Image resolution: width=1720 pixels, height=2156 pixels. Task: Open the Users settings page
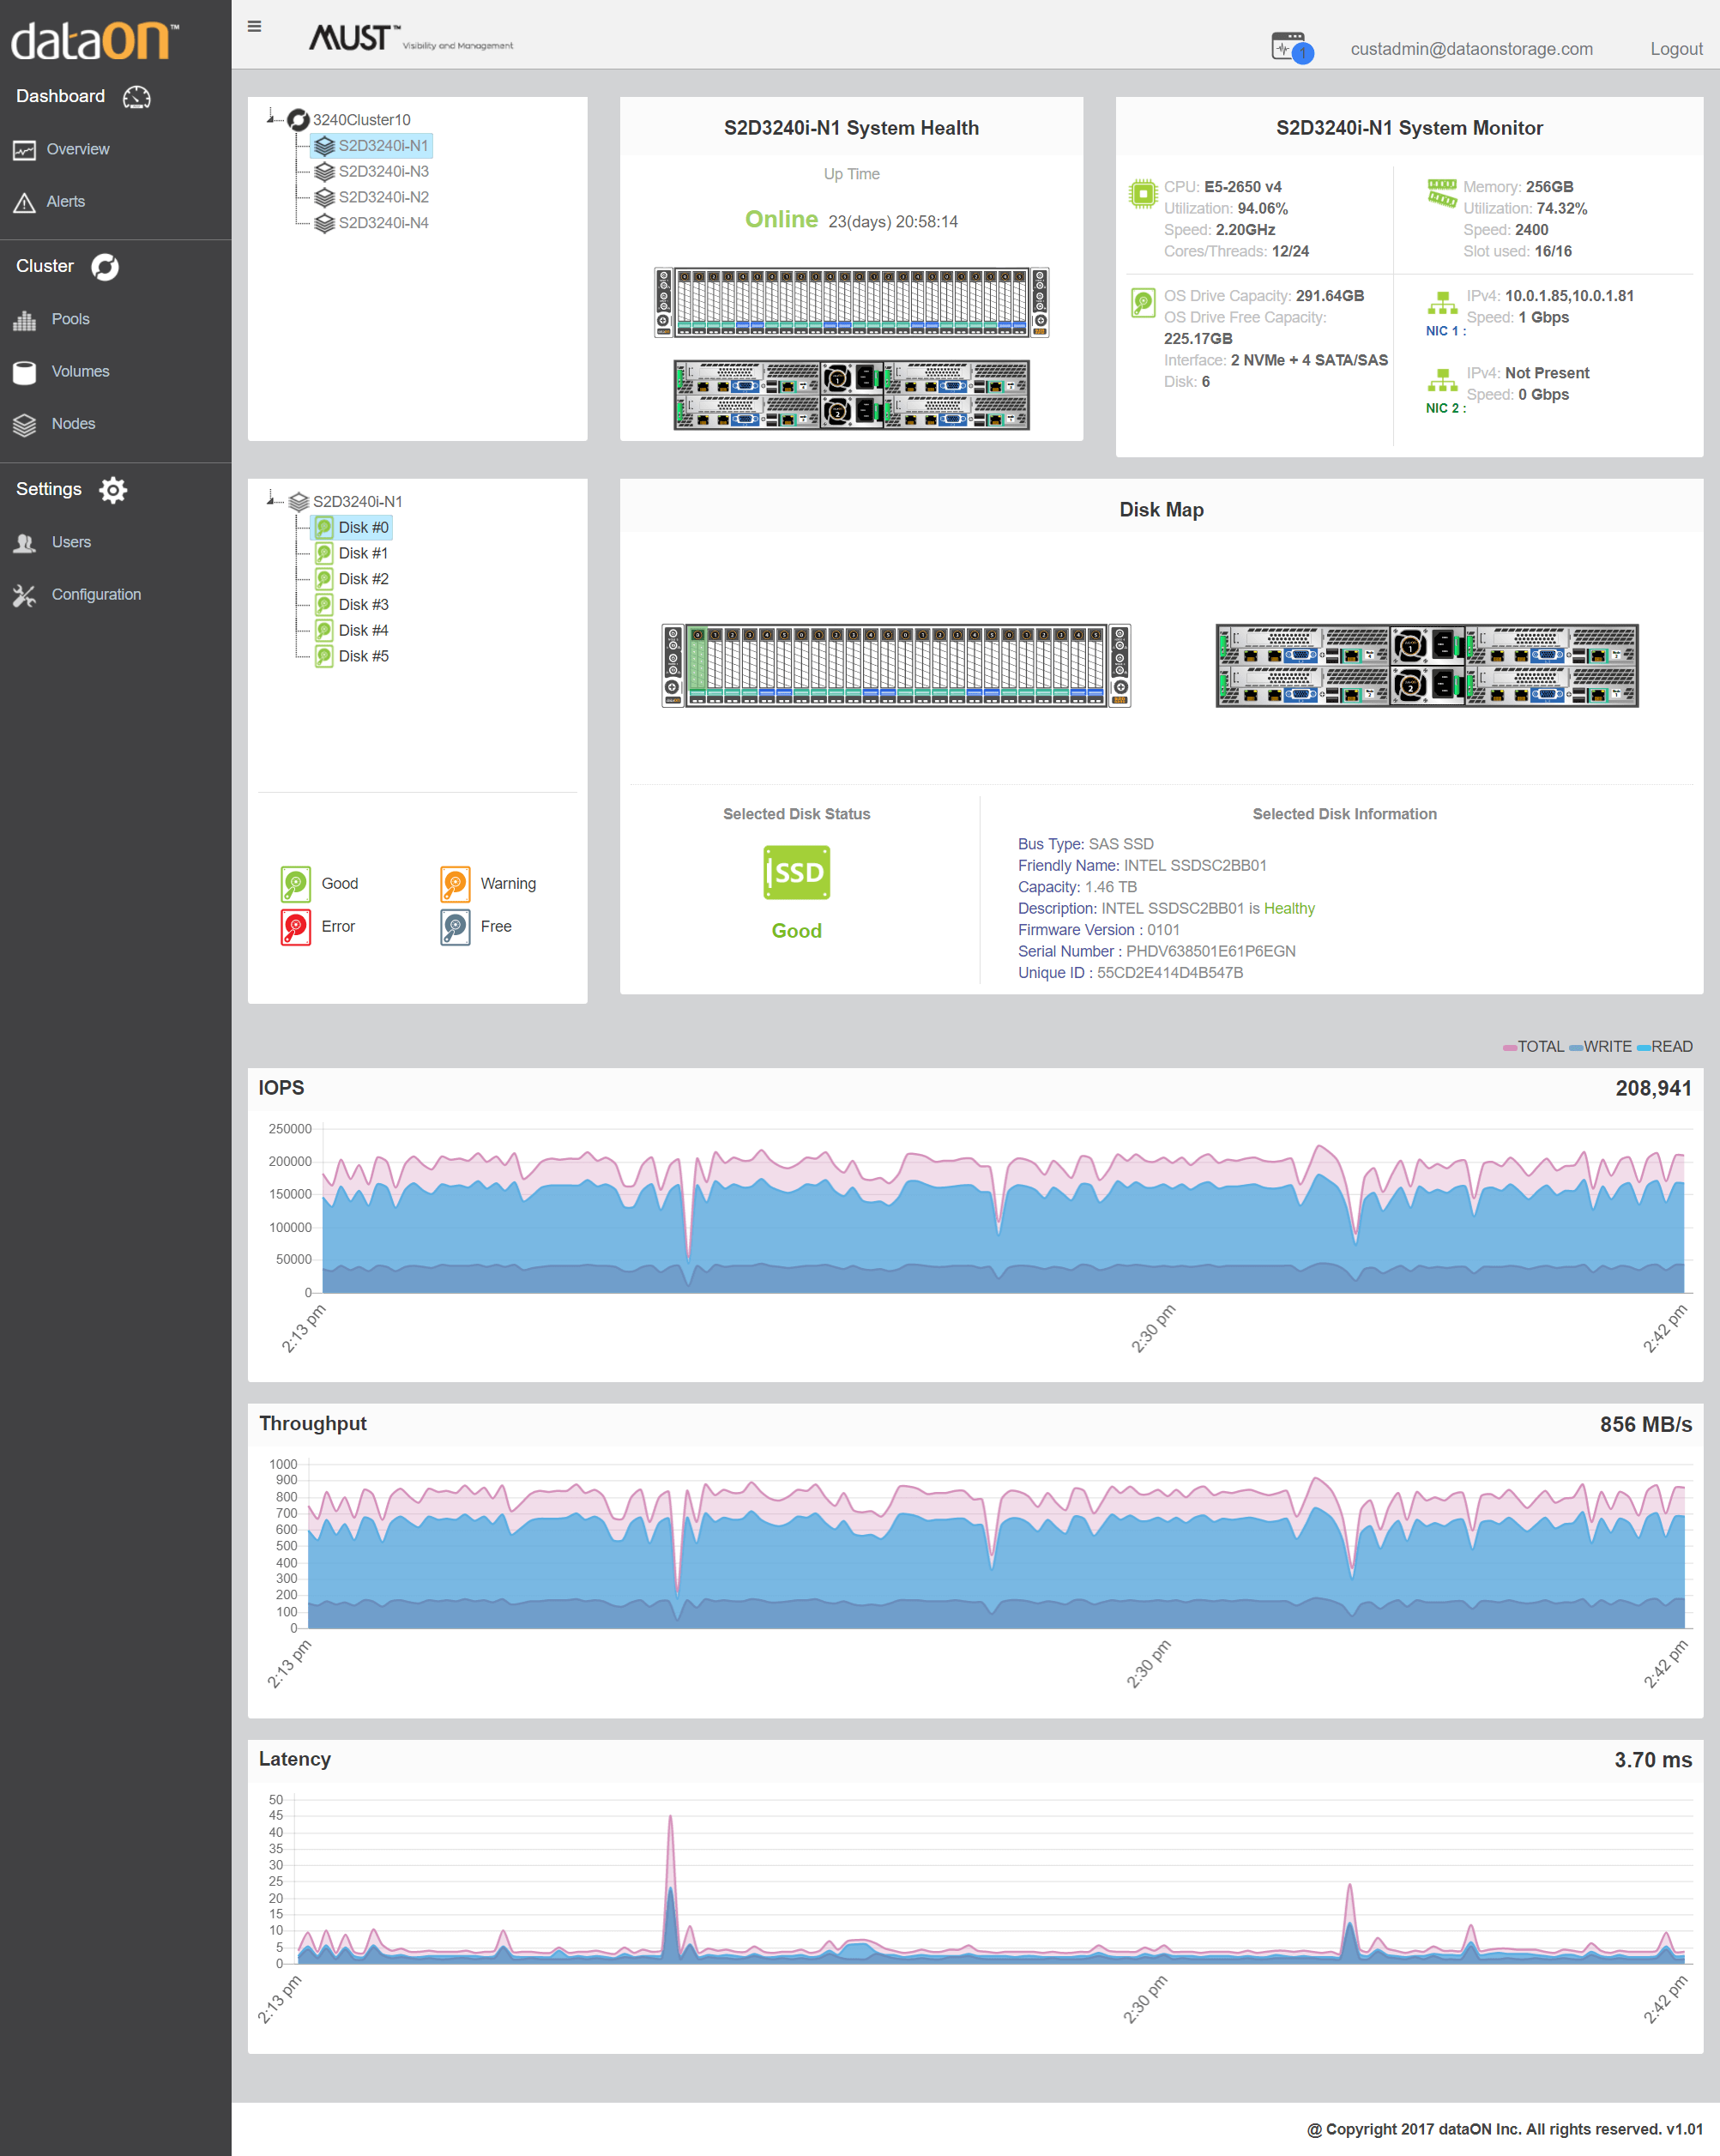point(71,542)
